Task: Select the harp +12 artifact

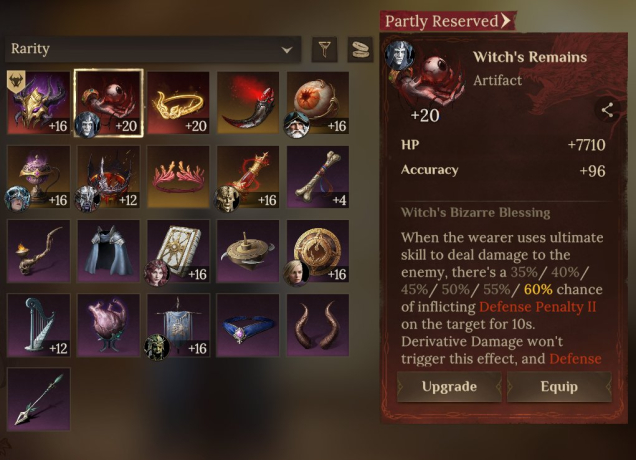Action: [x=39, y=325]
